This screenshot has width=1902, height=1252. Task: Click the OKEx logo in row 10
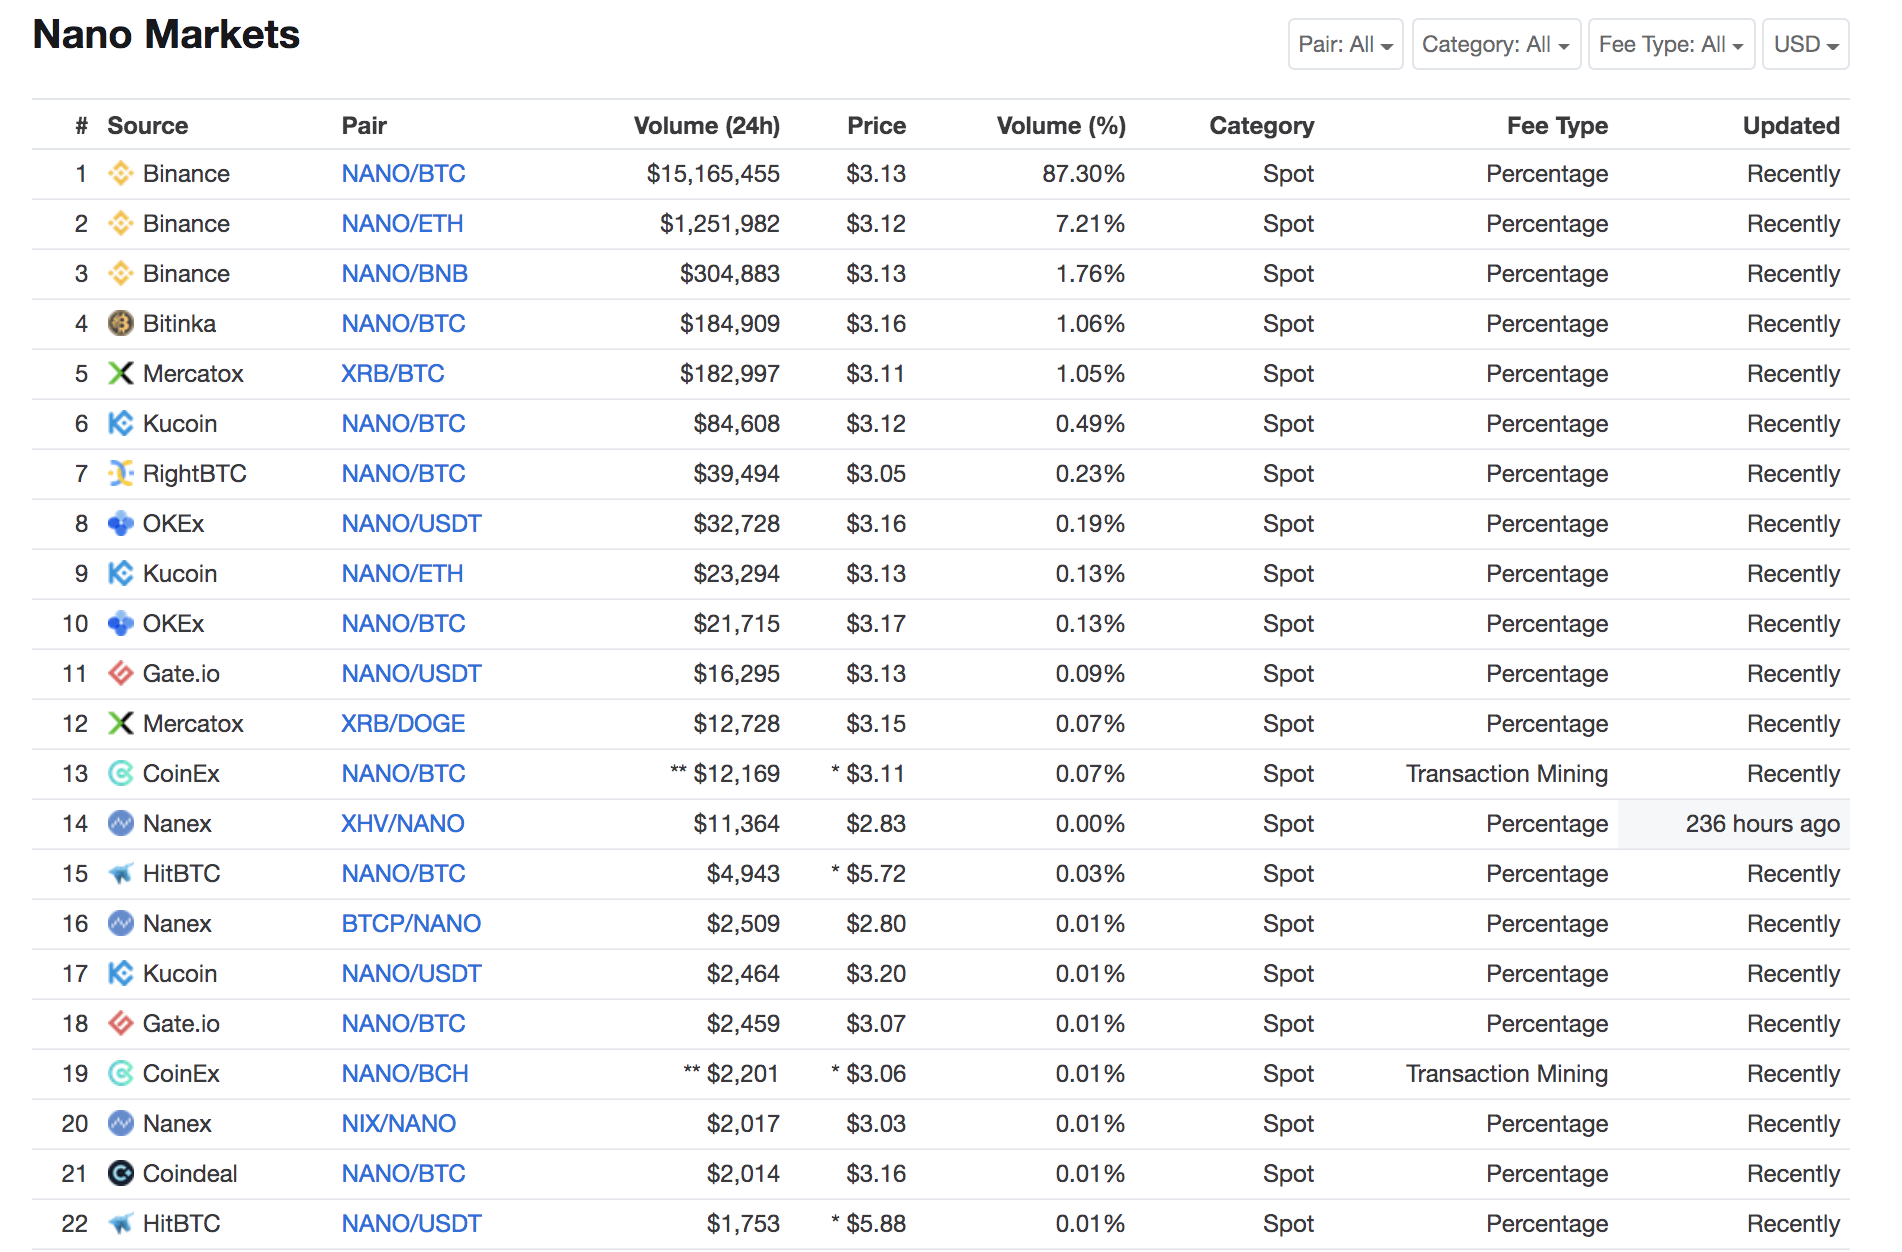pyautogui.click(x=121, y=624)
